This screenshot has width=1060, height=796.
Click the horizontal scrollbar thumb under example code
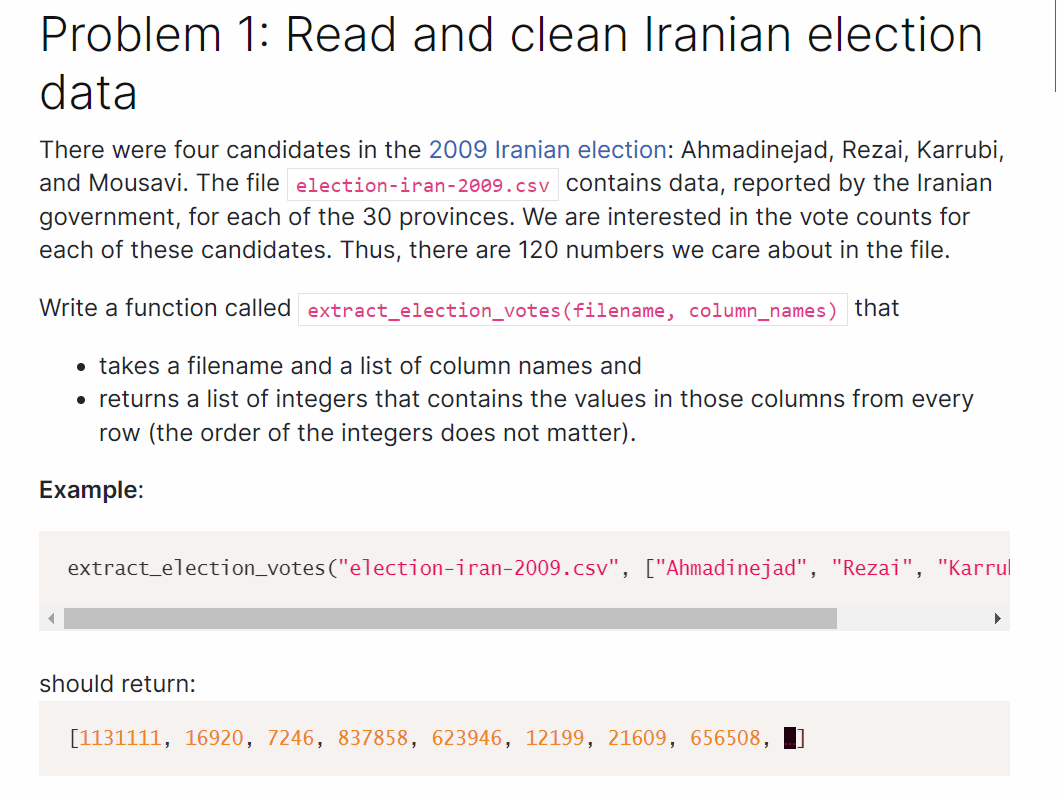(x=450, y=618)
